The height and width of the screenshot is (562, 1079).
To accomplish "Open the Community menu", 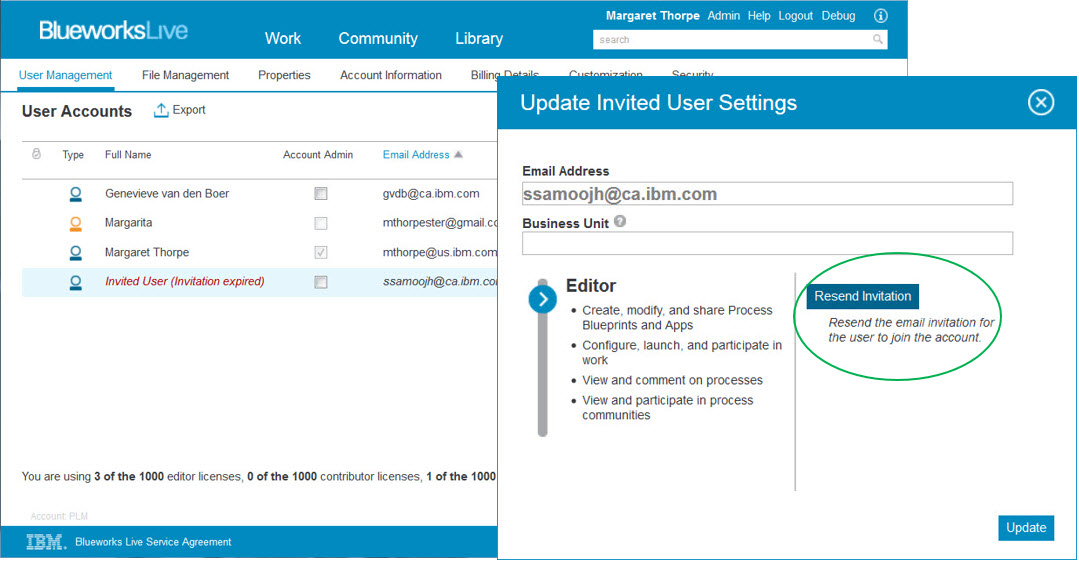I will click(378, 39).
